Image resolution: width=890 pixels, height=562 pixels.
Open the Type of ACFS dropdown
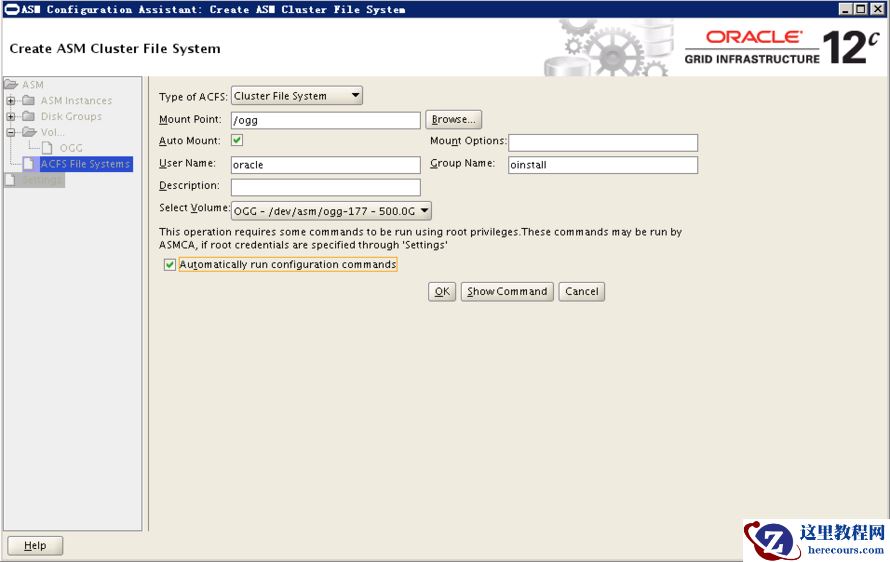click(x=297, y=96)
